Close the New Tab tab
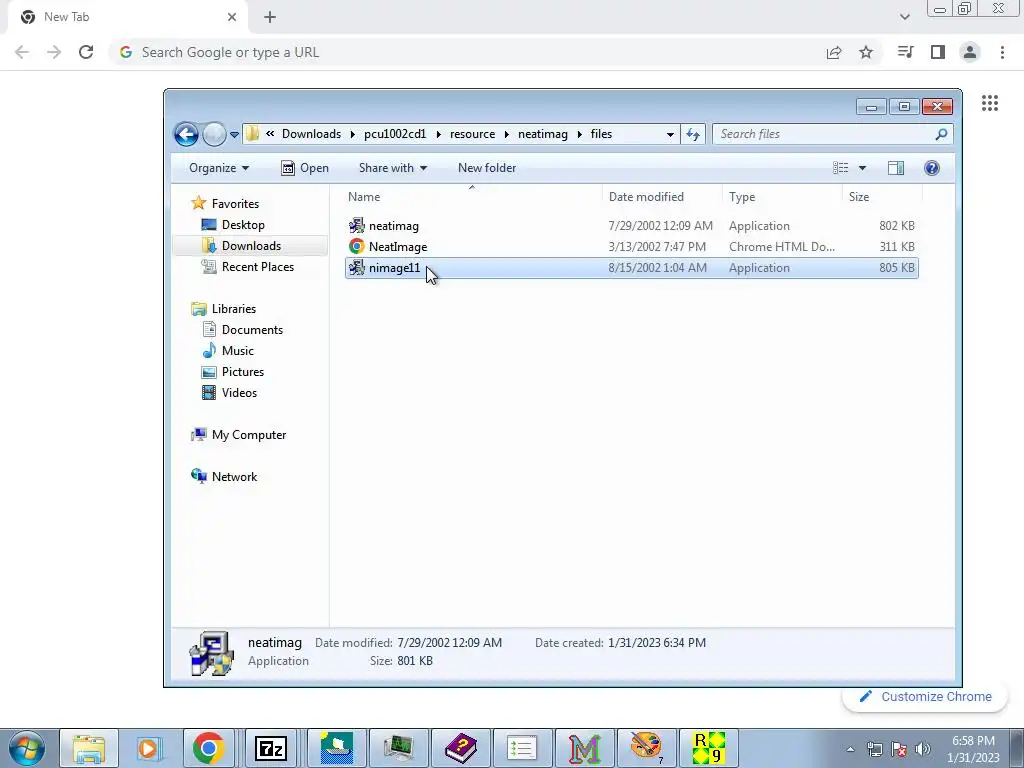Image resolution: width=1024 pixels, height=768 pixels. click(232, 17)
